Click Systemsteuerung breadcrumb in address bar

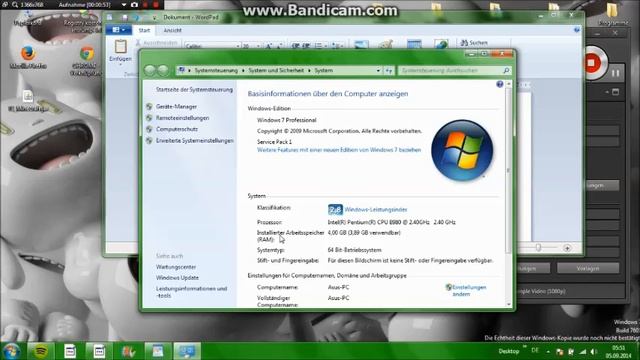point(216,70)
